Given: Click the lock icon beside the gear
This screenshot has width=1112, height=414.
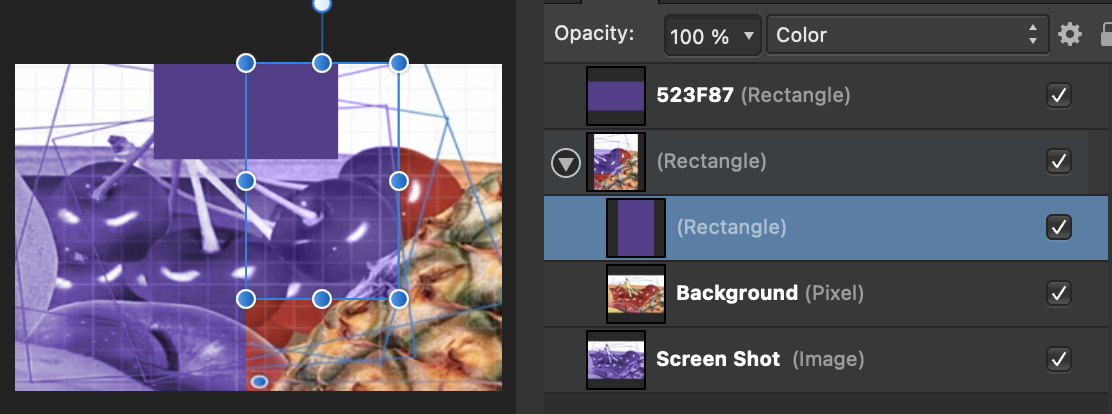Looking at the screenshot, I should [x=1105, y=34].
